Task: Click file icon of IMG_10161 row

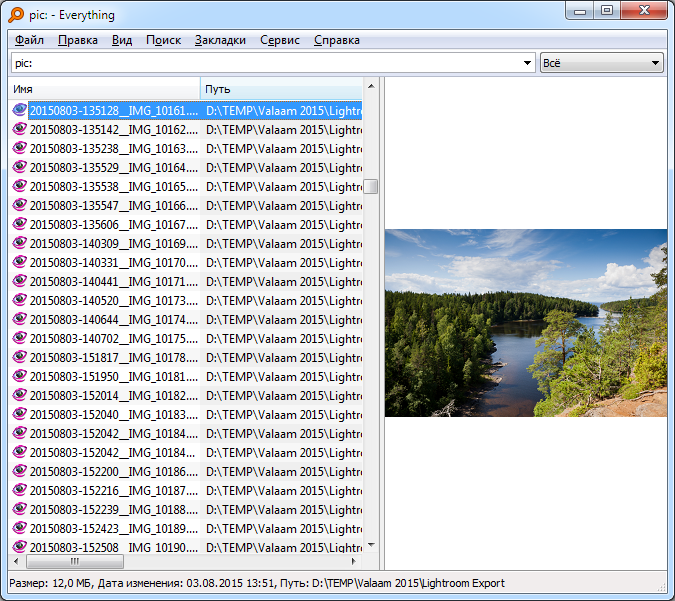Action: point(19,110)
